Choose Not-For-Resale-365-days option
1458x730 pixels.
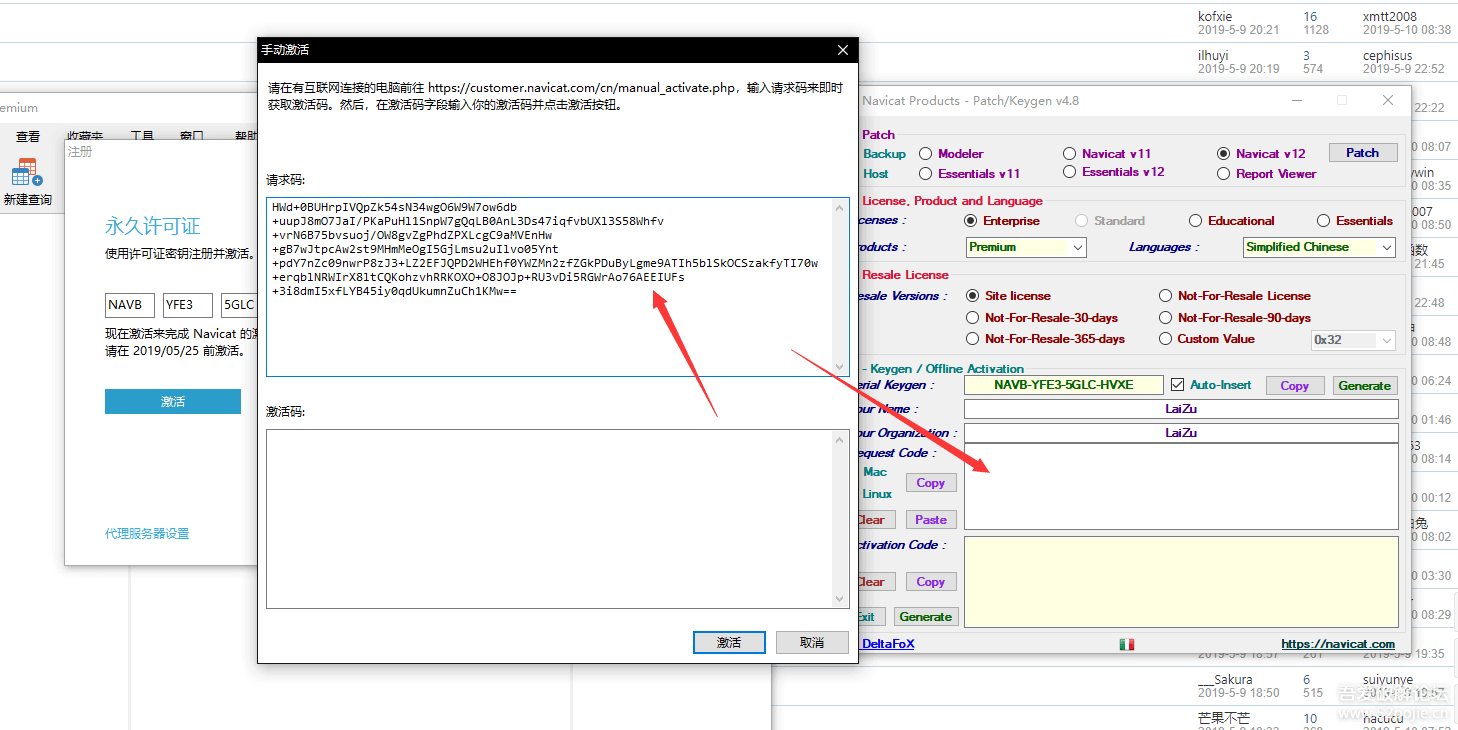973,339
